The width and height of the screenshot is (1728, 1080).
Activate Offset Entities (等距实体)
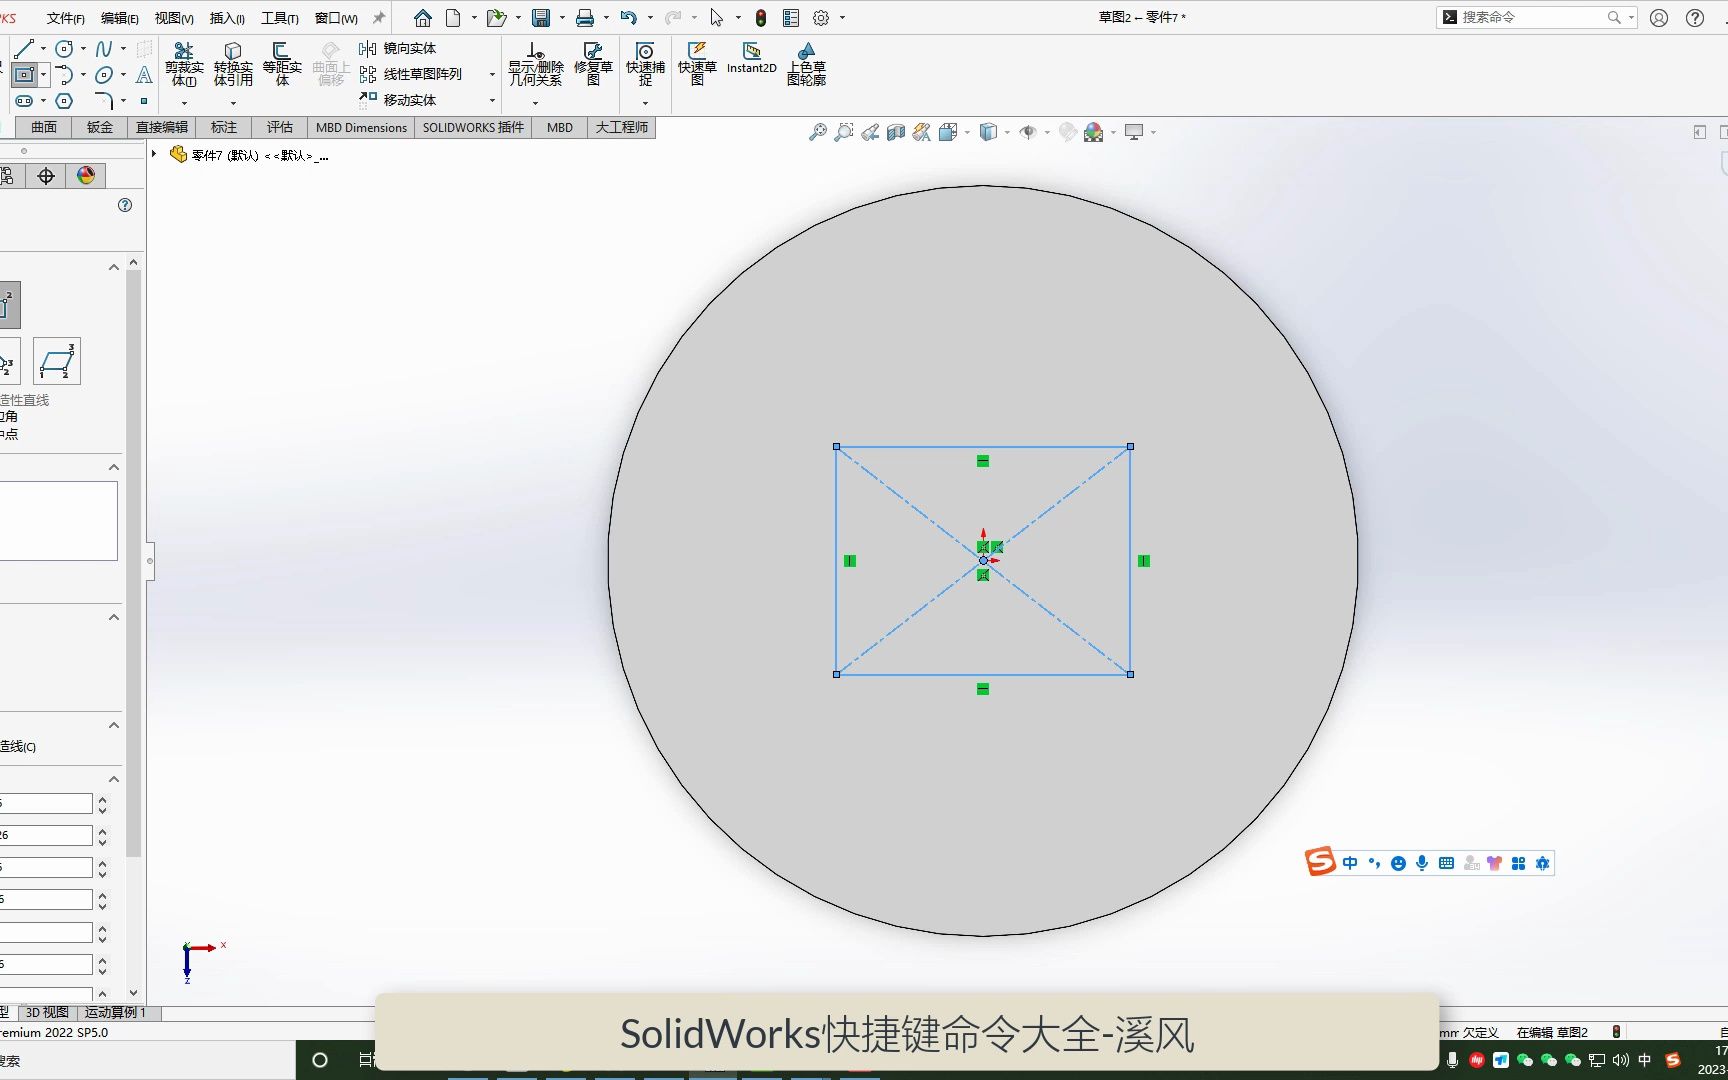[282, 64]
